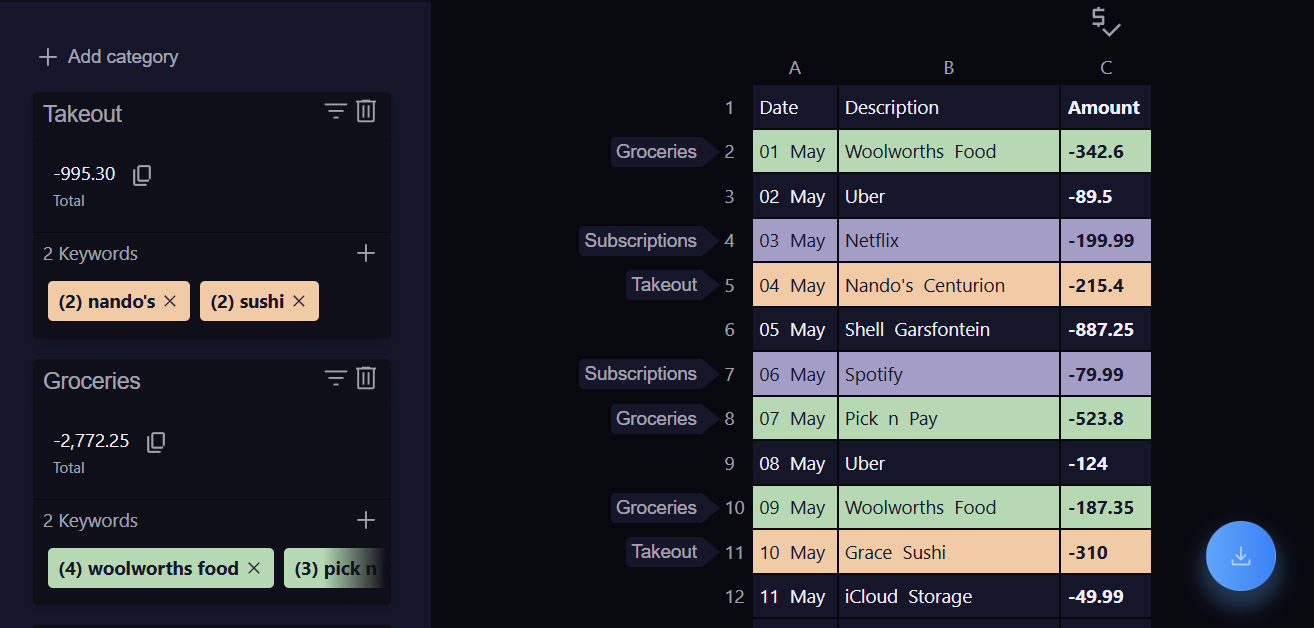Select the Netflix description cell
The image size is (1314, 628).
point(949,241)
